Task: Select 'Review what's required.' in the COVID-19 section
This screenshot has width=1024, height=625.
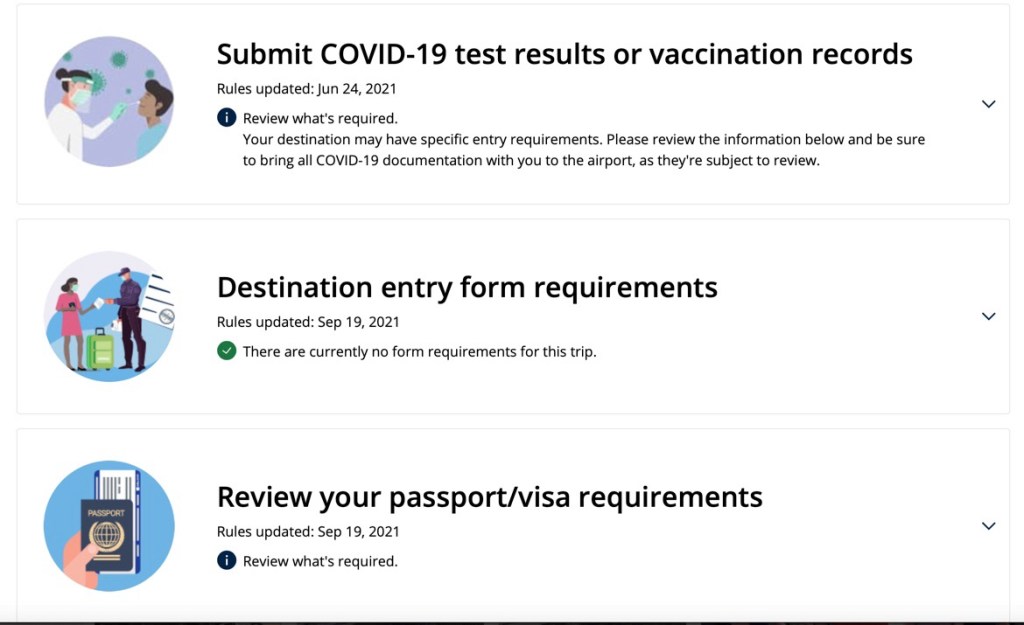Action: pyautogui.click(x=320, y=119)
